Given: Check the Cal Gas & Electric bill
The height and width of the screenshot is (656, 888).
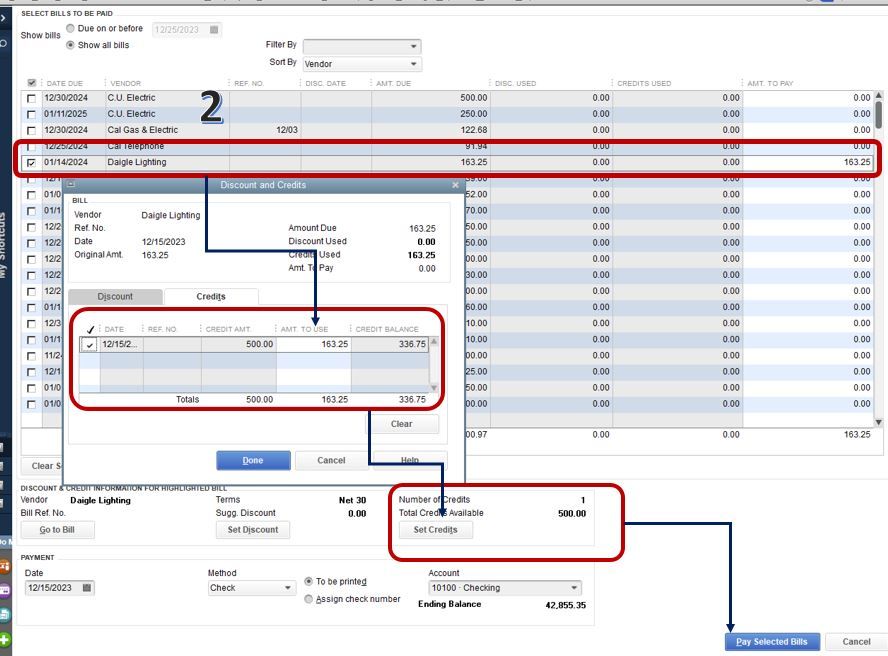Looking at the screenshot, I should click(x=31, y=130).
